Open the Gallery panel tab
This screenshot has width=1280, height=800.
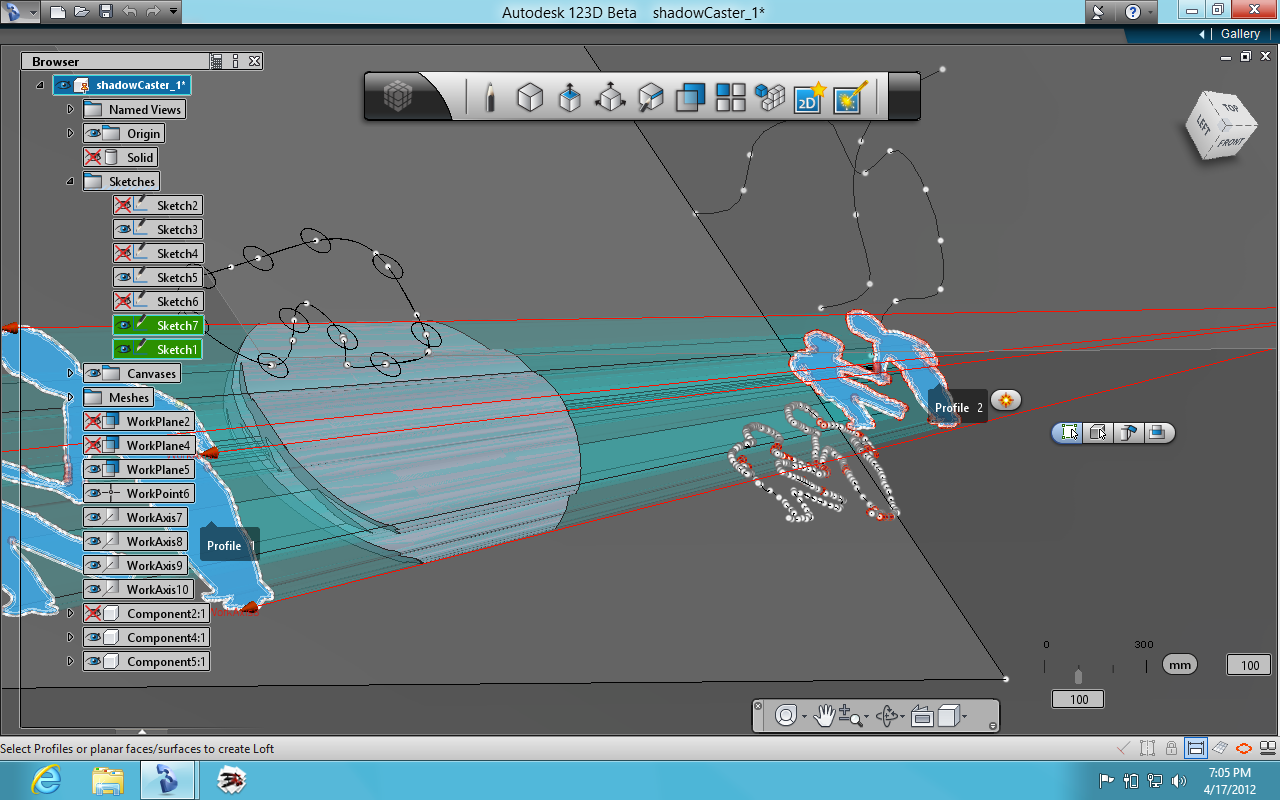(1234, 34)
